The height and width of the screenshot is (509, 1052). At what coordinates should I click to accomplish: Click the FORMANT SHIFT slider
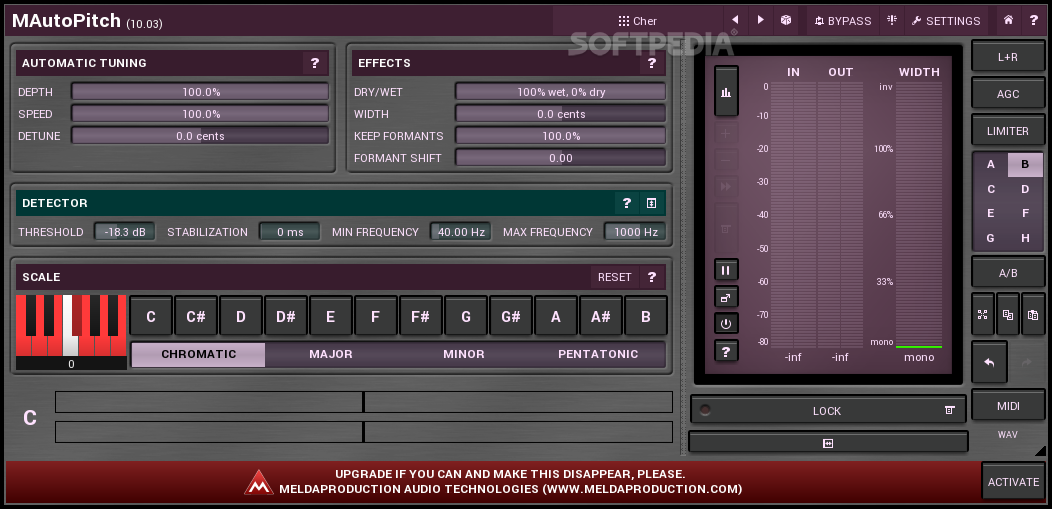tap(560, 158)
